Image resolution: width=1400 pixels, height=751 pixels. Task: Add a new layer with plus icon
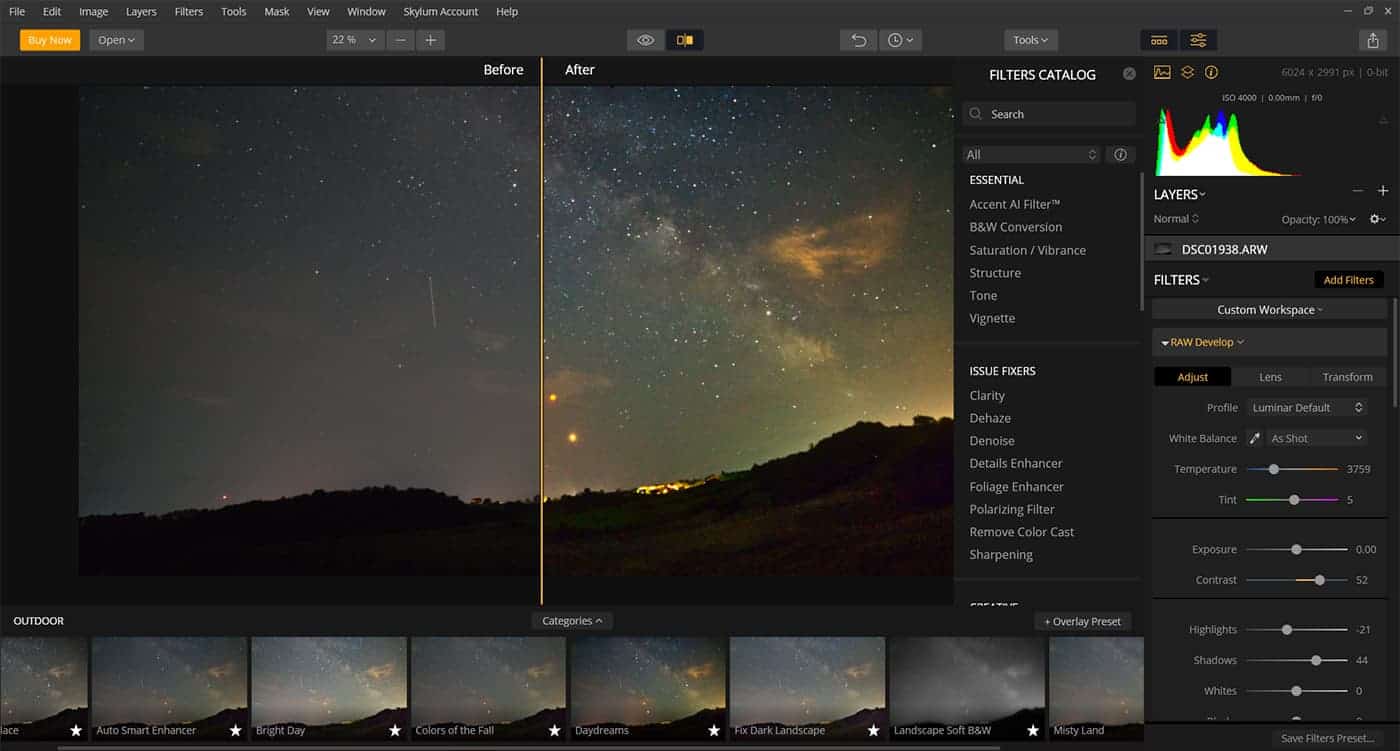(1383, 191)
